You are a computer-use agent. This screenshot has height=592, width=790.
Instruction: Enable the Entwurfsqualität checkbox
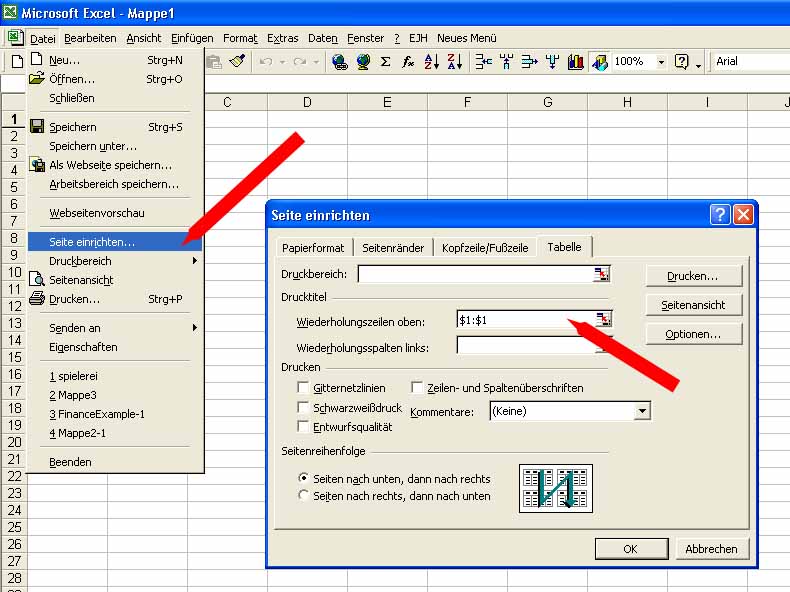pyautogui.click(x=303, y=427)
